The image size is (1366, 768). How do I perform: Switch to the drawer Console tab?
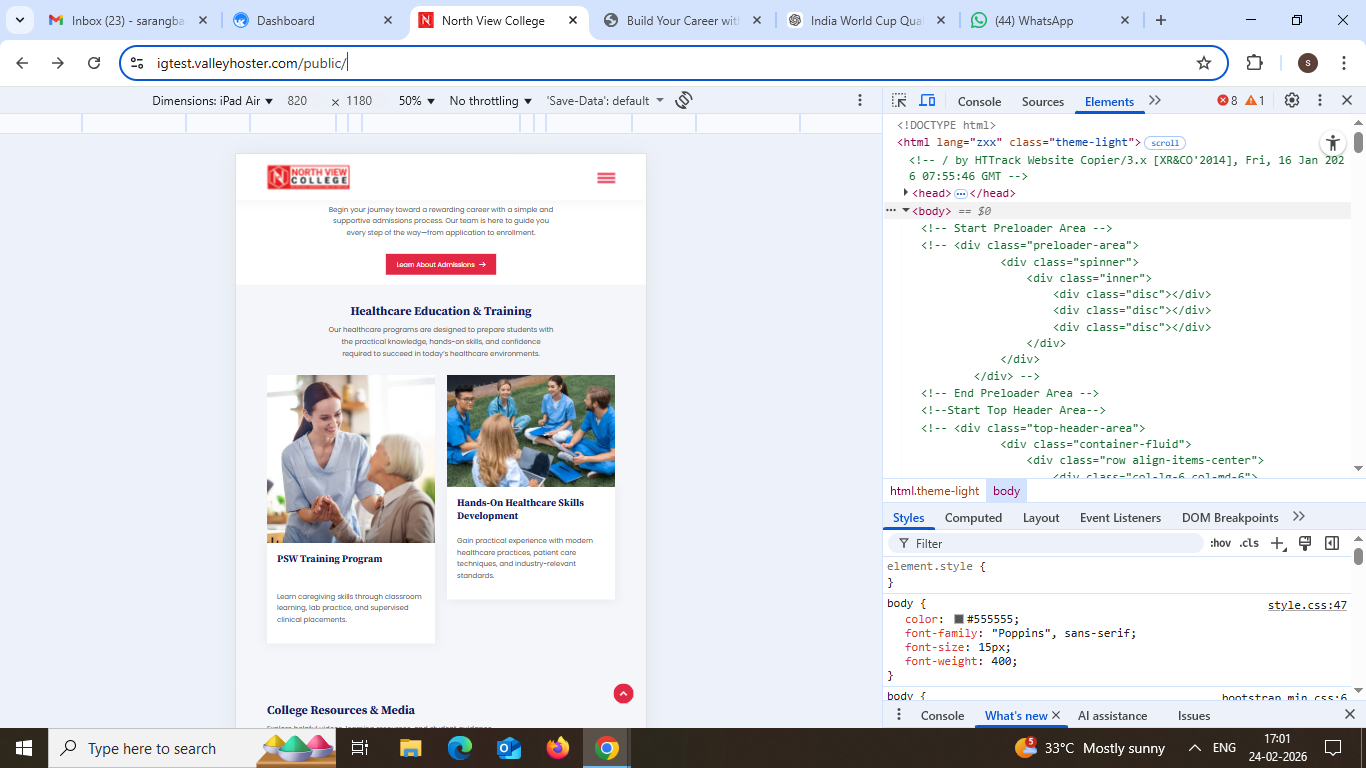pyautogui.click(x=942, y=716)
